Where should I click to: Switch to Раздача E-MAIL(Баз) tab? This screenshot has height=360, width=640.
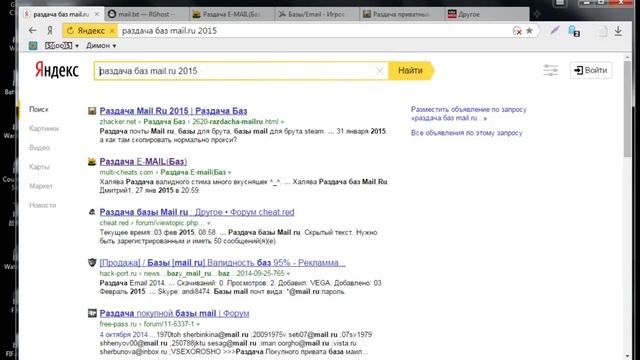click(231, 14)
